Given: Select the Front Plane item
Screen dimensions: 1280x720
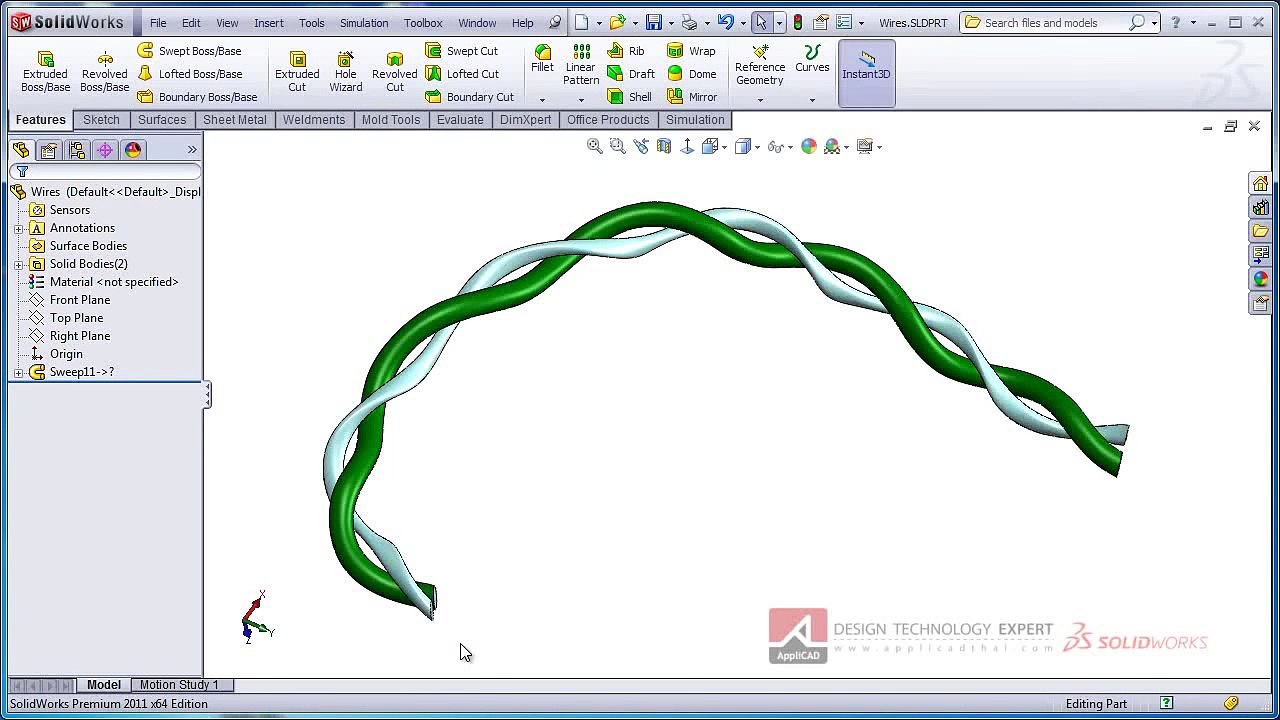Looking at the screenshot, I should click(x=80, y=300).
